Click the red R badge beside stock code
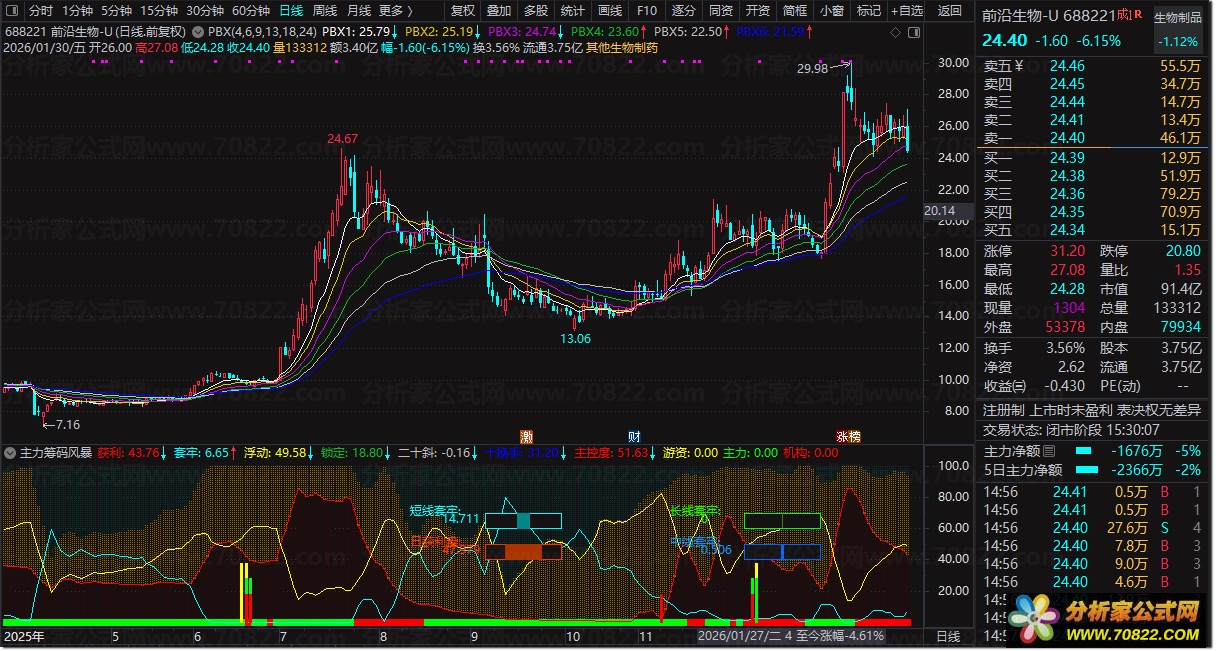Screen dimensions: 1216x651 point(1137,15)
